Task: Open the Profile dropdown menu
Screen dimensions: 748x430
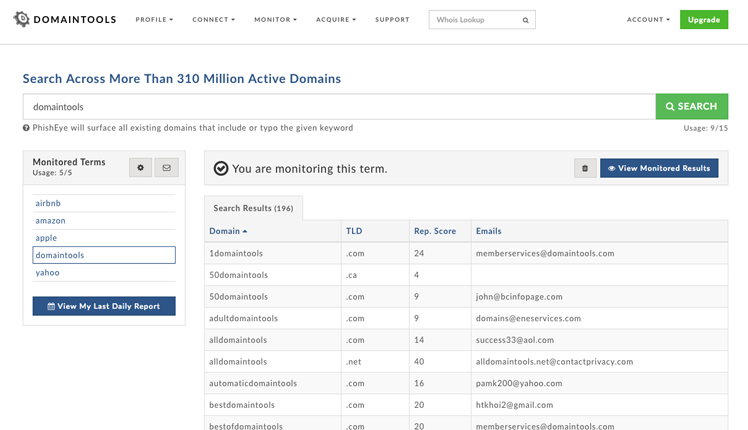Action: click(x=154, y=20)
